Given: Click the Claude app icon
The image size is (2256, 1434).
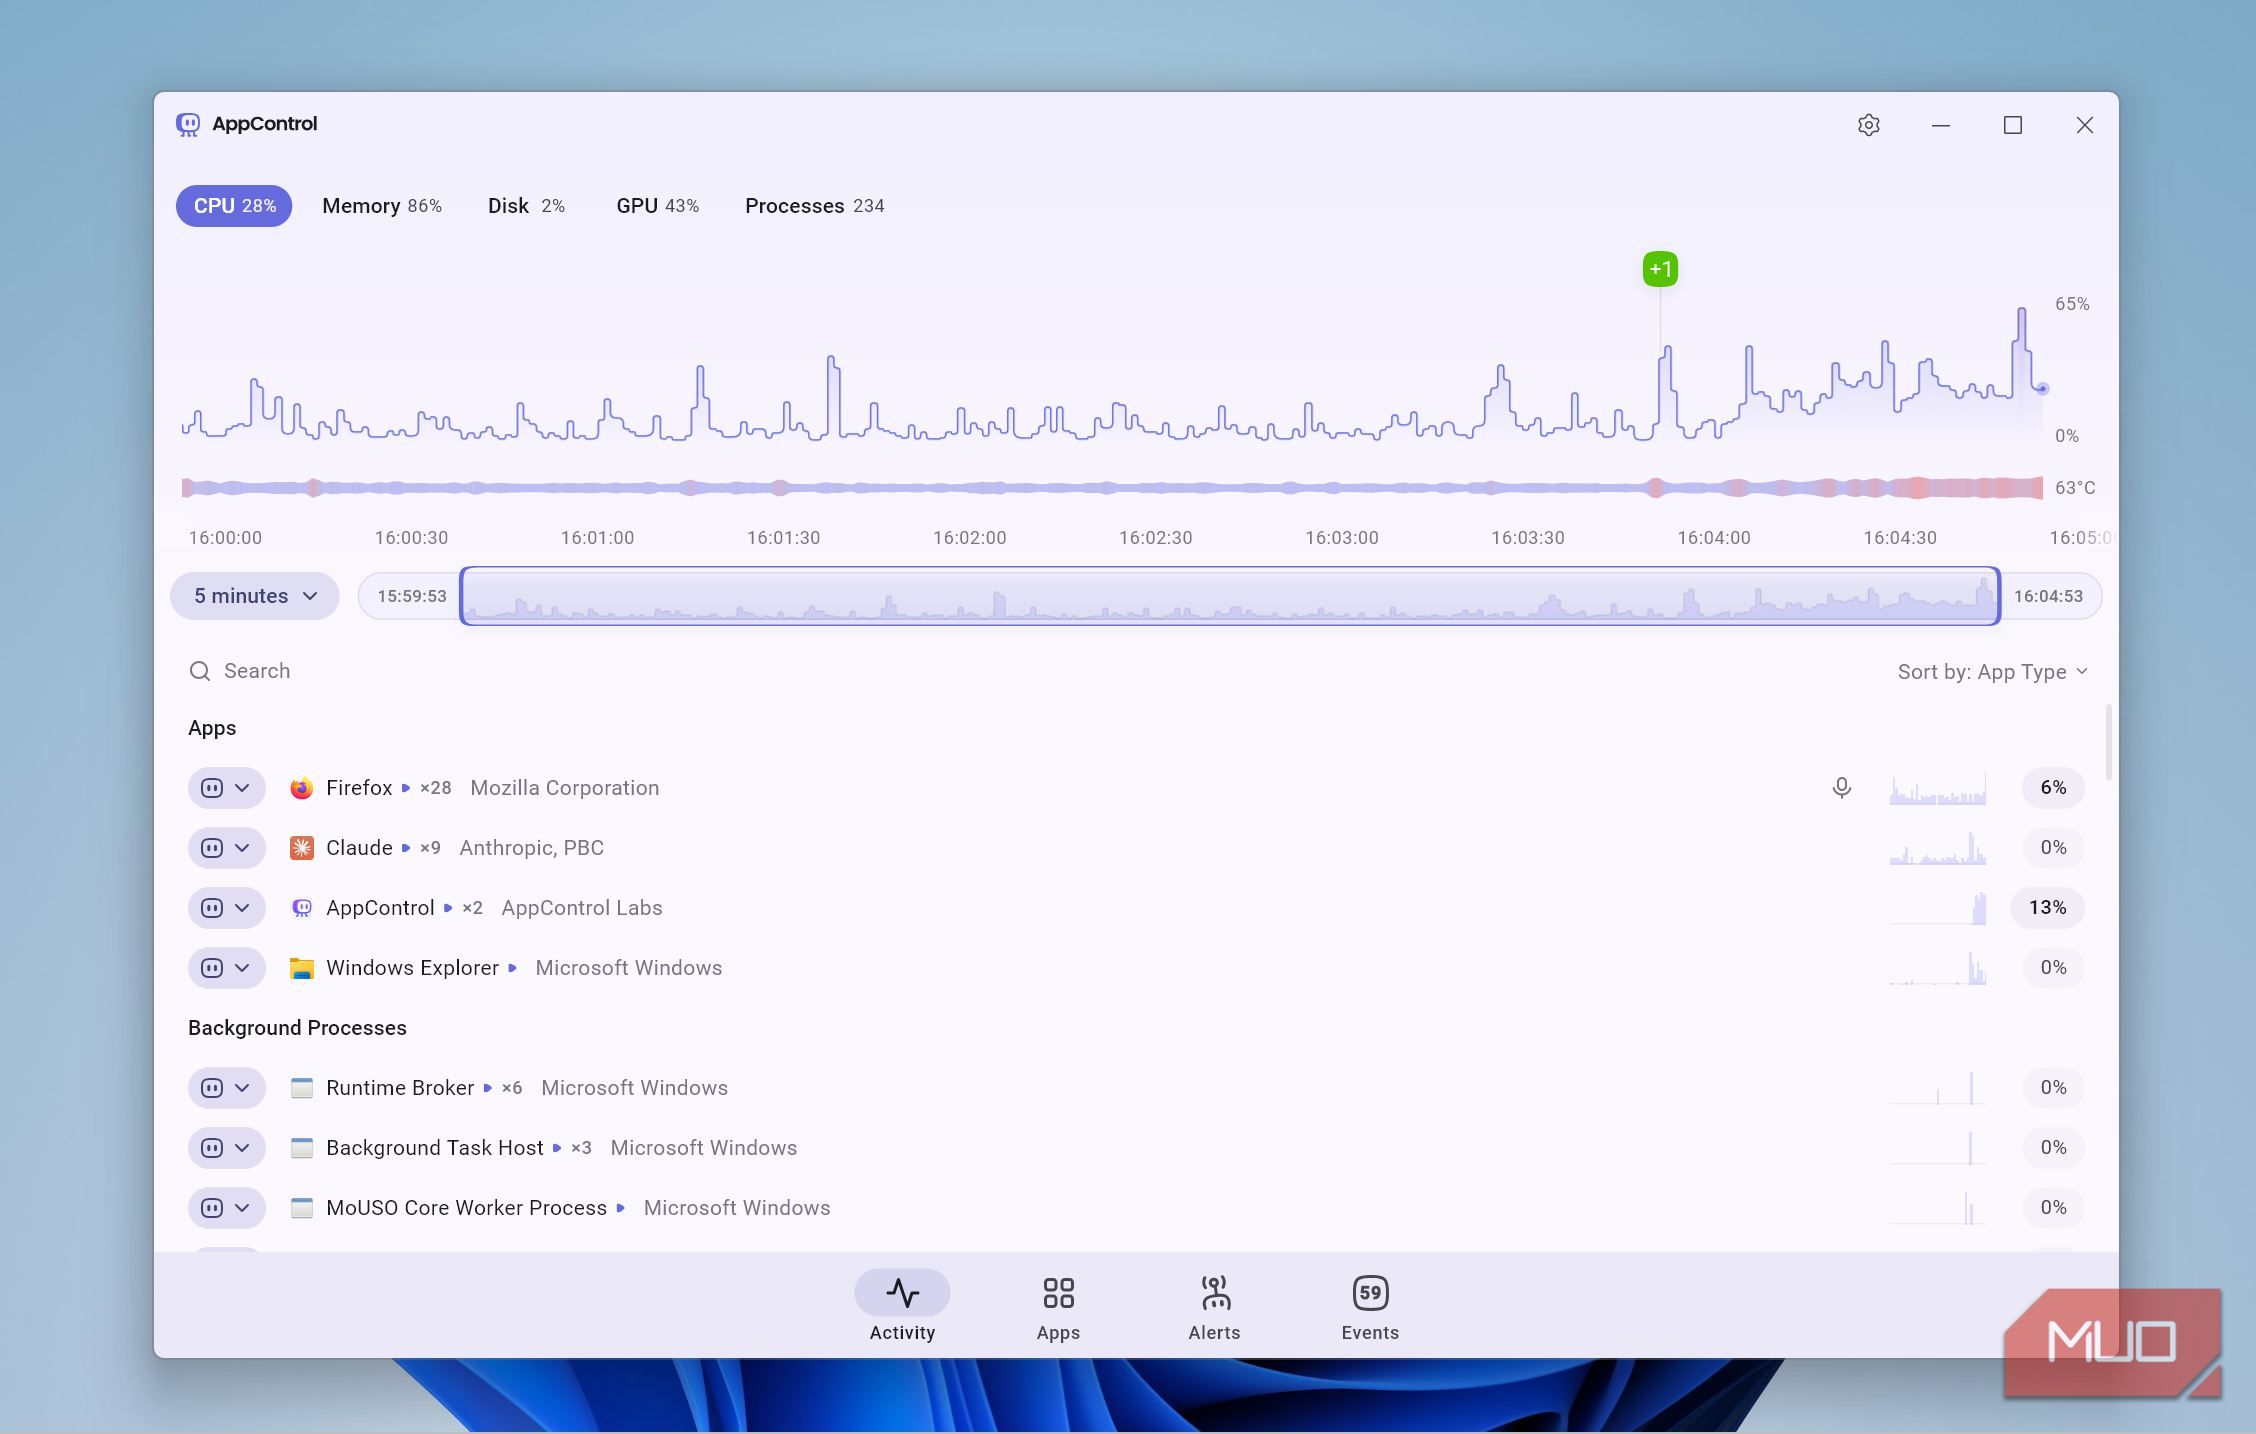Looking at the screenshot, I should tap(301, 848).
